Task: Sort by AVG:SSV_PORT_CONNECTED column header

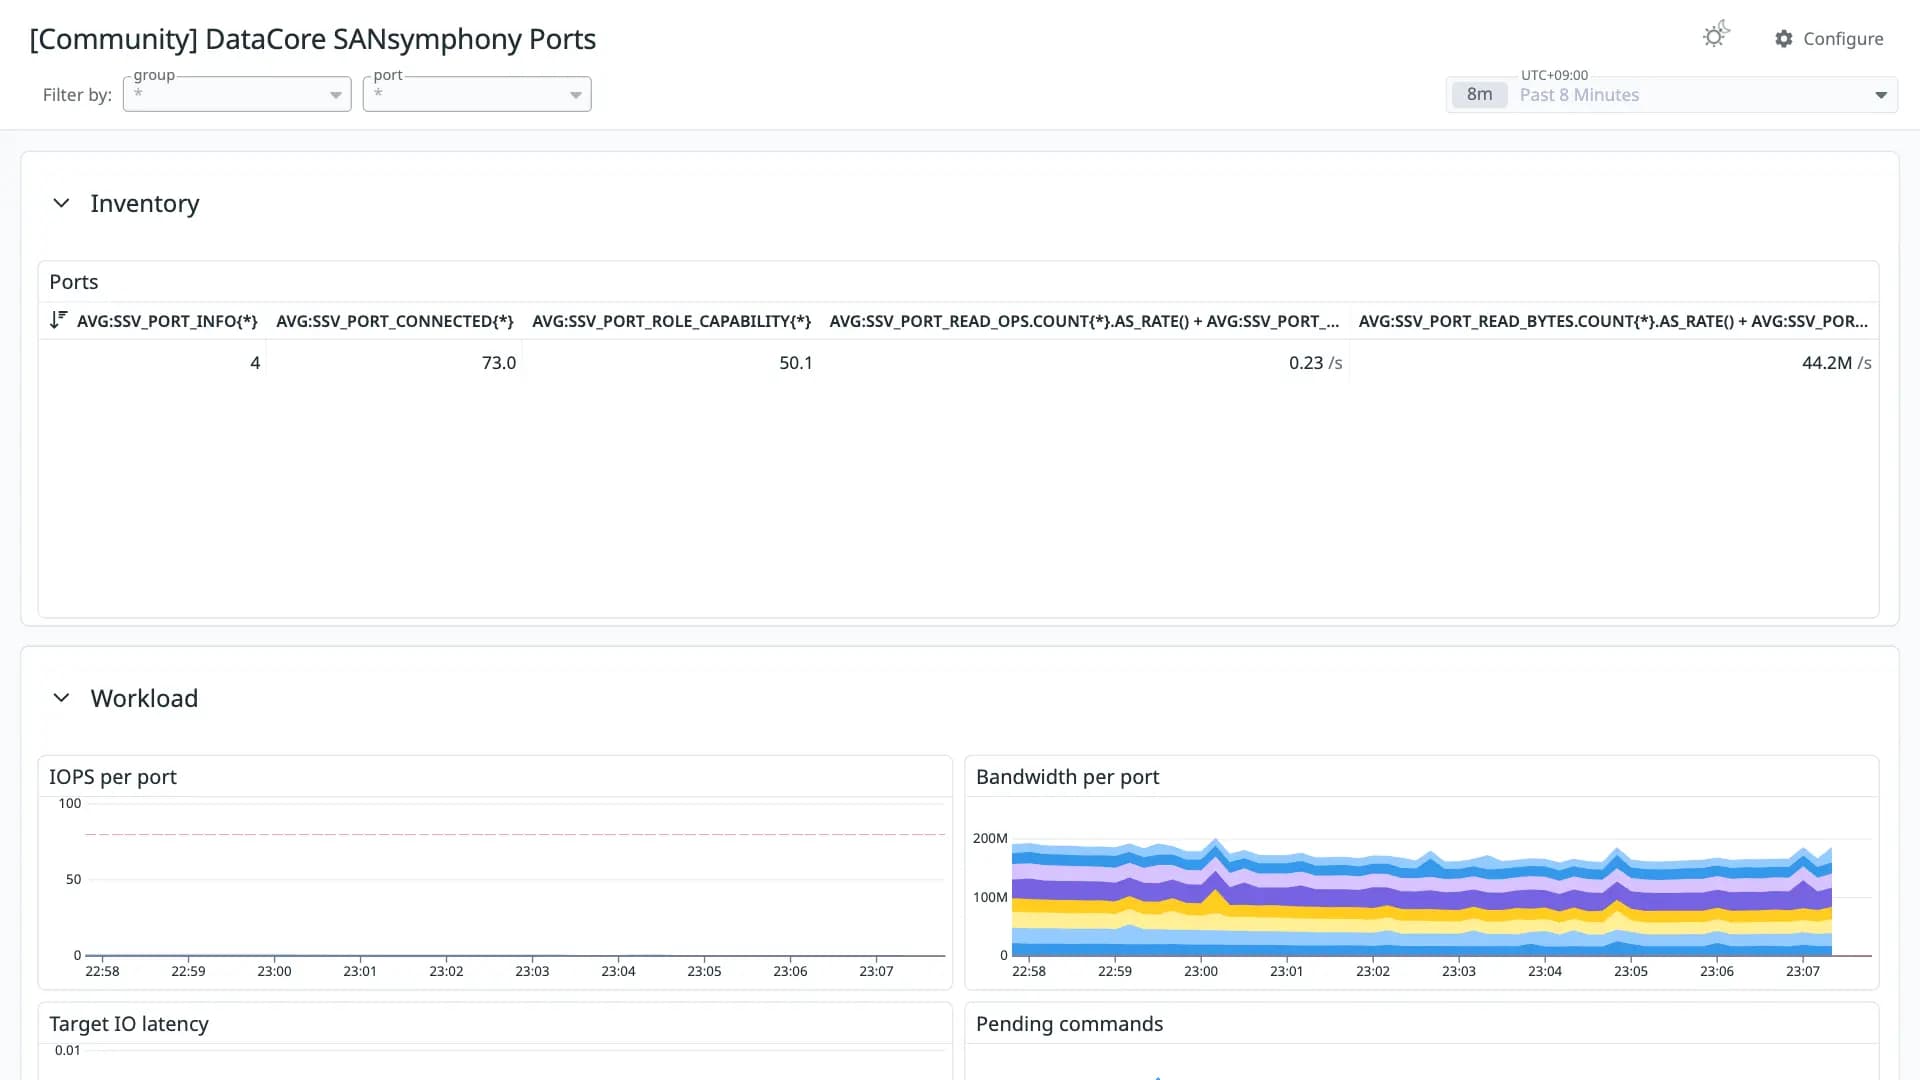Action: 395,321
